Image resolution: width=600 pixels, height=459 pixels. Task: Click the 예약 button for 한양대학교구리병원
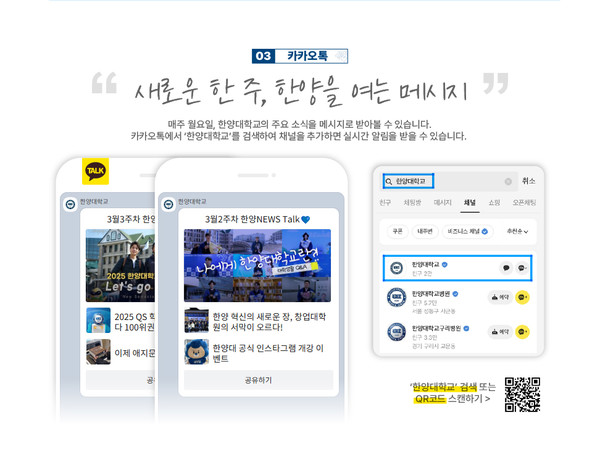500,332
